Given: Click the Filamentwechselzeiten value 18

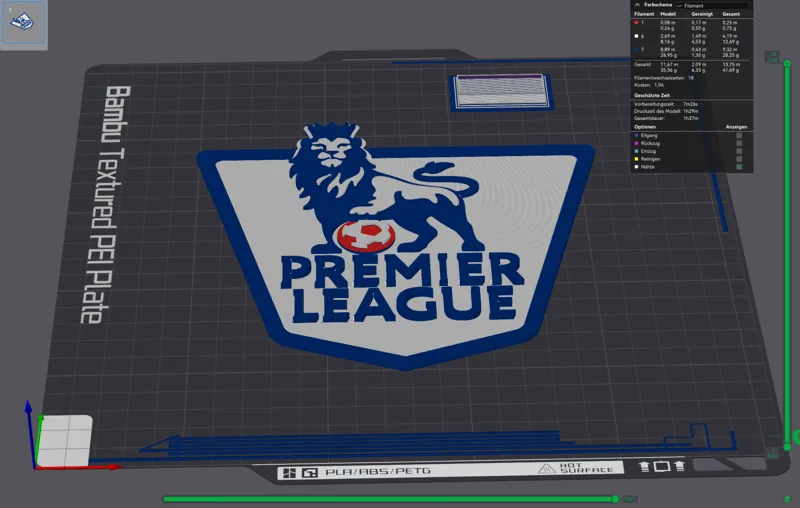Looking at the screenshot, I should pyautogui.click(x=691, y=78).
